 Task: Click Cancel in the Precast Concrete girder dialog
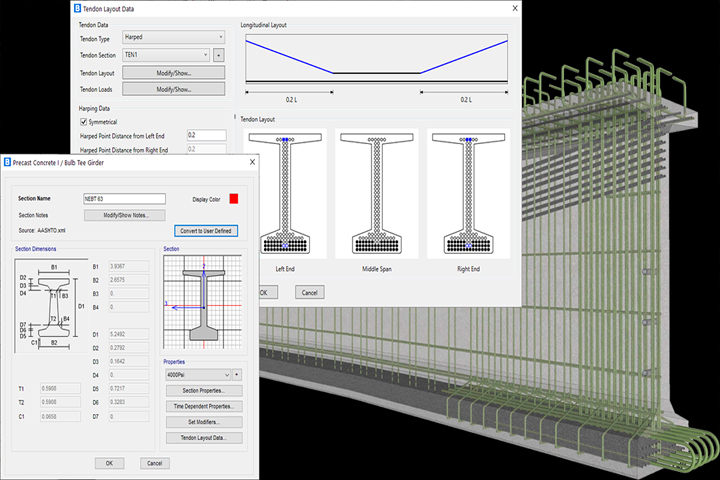tap(155, 463)
